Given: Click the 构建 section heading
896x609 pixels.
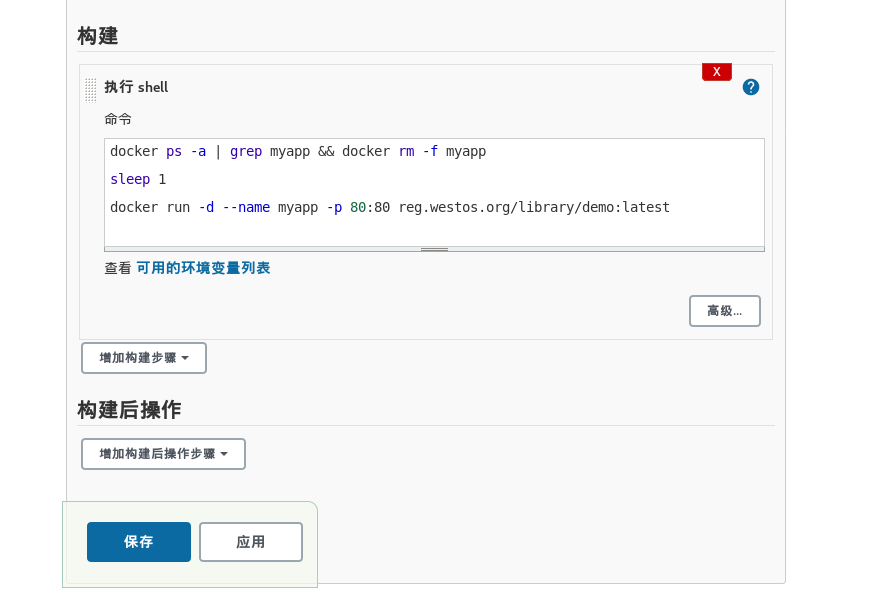Looking at the screenshot, I should [x=98, y=36].
